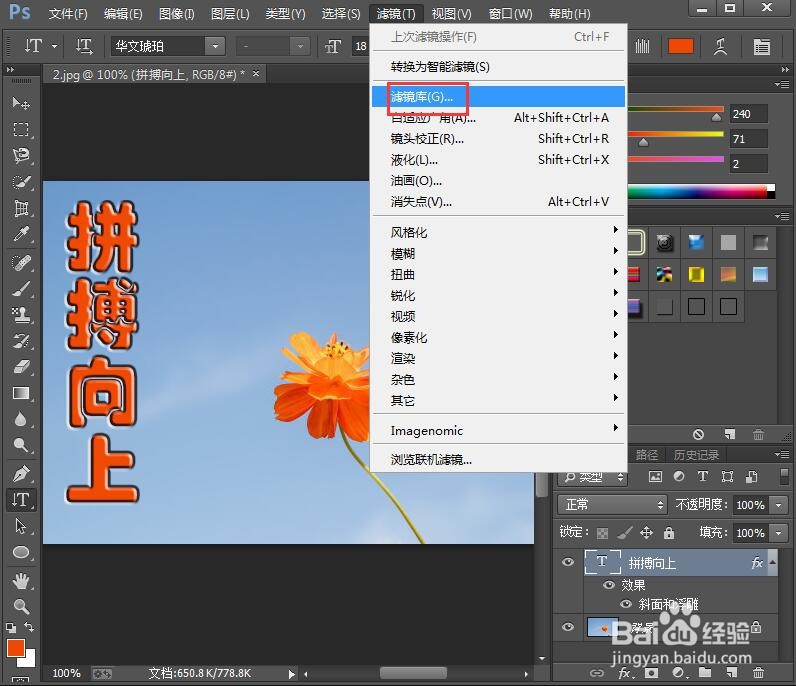Toggle lock position
Image resolution: width=796 pixels, height=686 pixels.
point(646,533)
